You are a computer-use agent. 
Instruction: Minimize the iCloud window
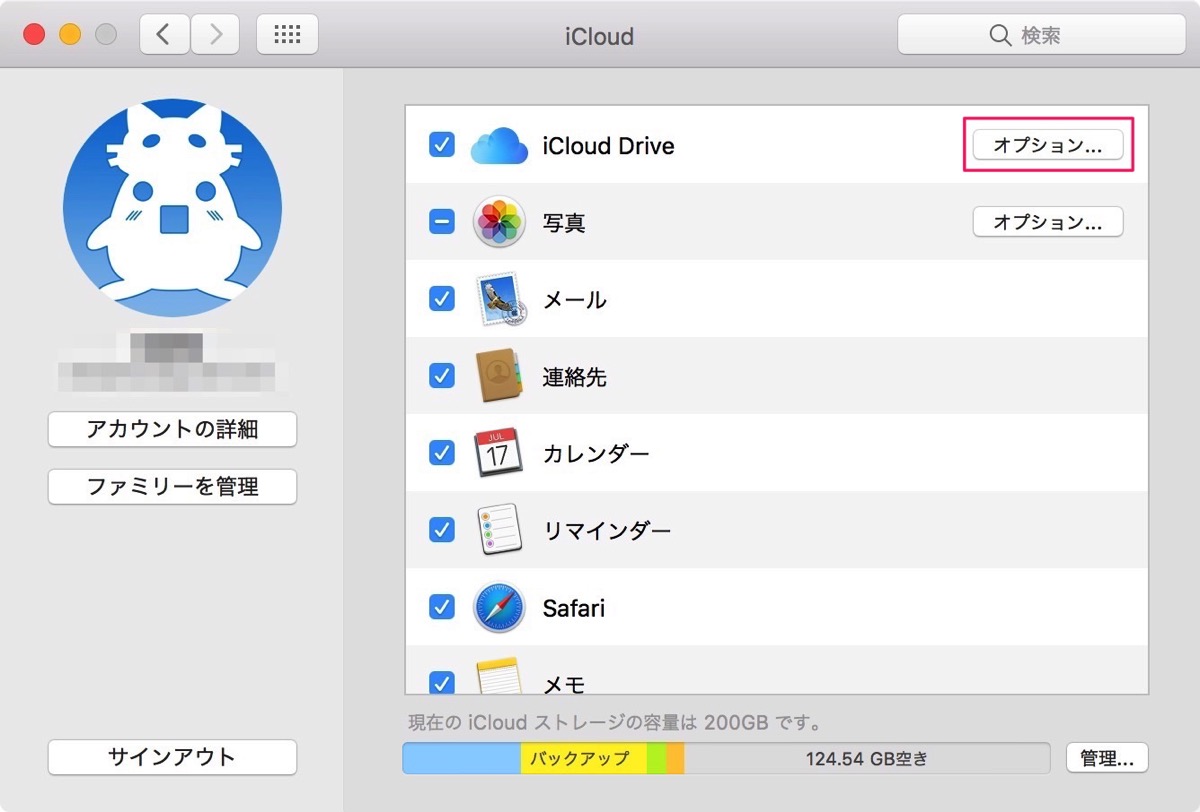pos(70,35)
